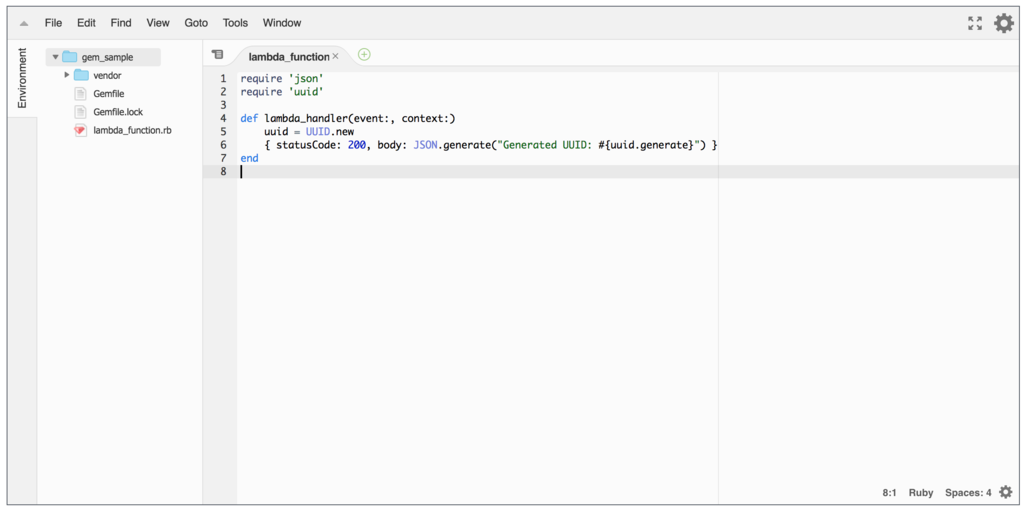1024x511 pixels.
Task: Open the Goto menu
Action: click(196, 23)
